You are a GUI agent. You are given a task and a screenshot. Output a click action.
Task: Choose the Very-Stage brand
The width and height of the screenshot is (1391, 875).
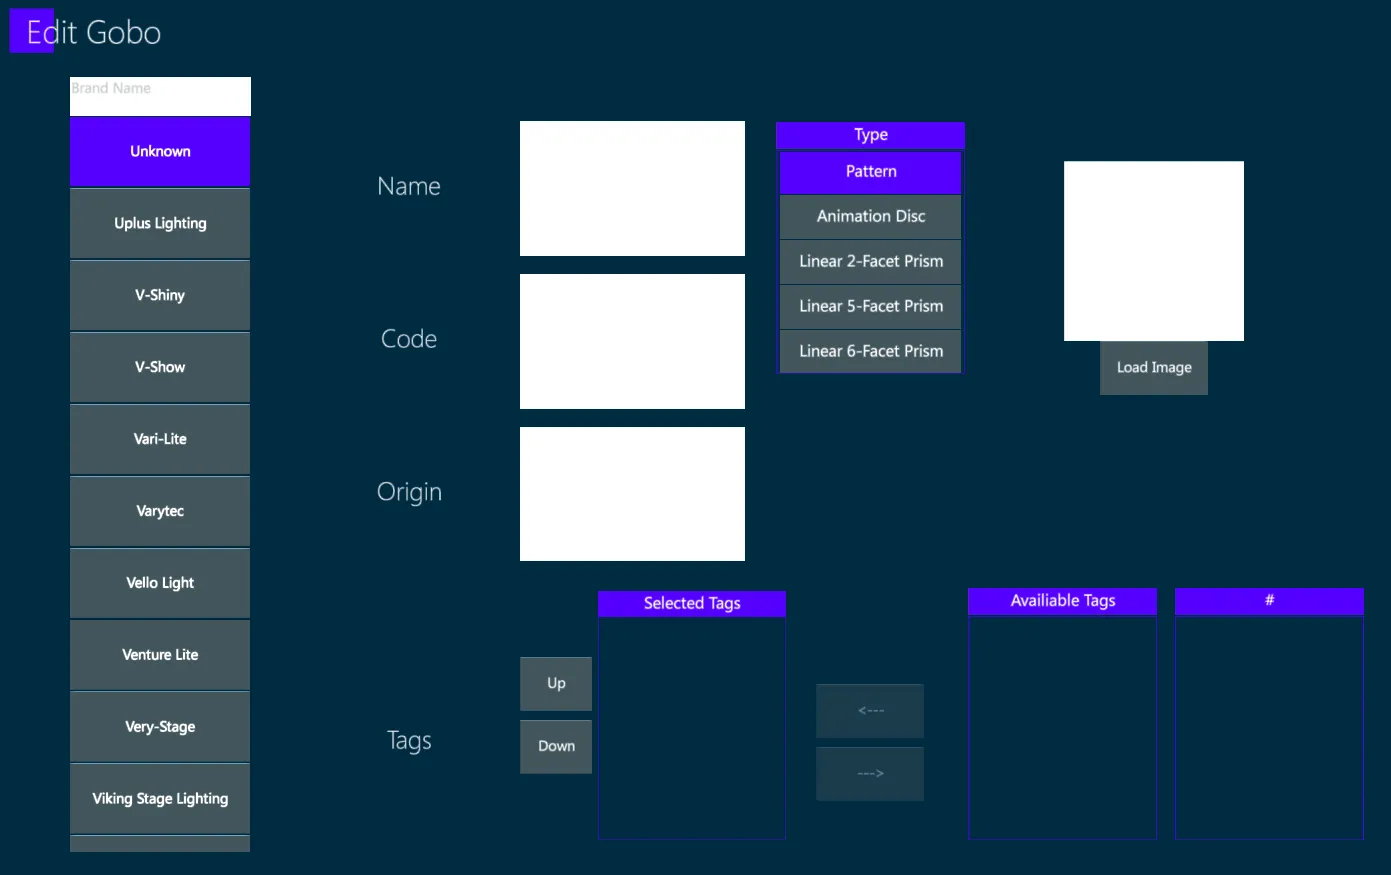pyautogui.click(x=160, y=728)
